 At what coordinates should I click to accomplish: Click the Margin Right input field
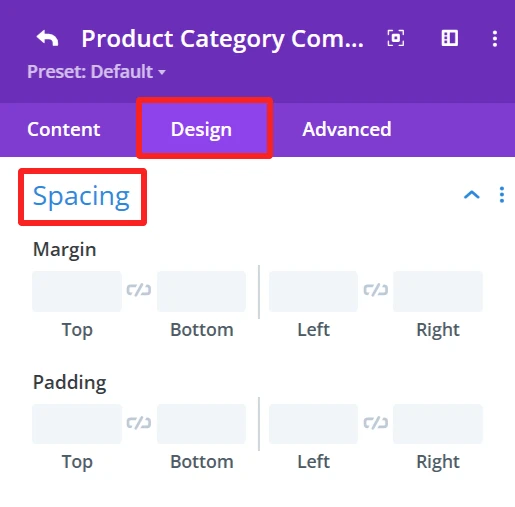point(438,291)
